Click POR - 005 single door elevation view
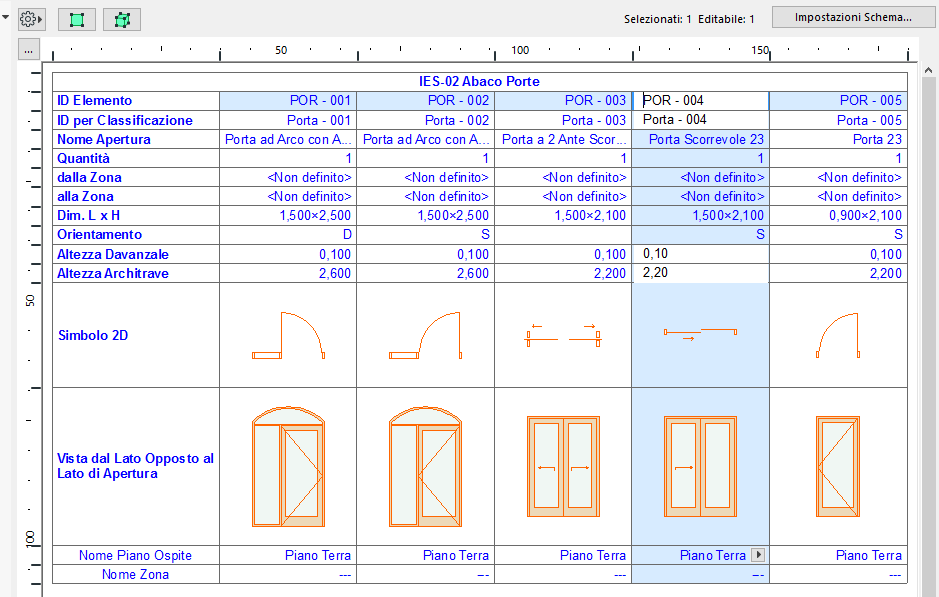The height and width of the screenshot is (597, 939). [x=838, y=466]
